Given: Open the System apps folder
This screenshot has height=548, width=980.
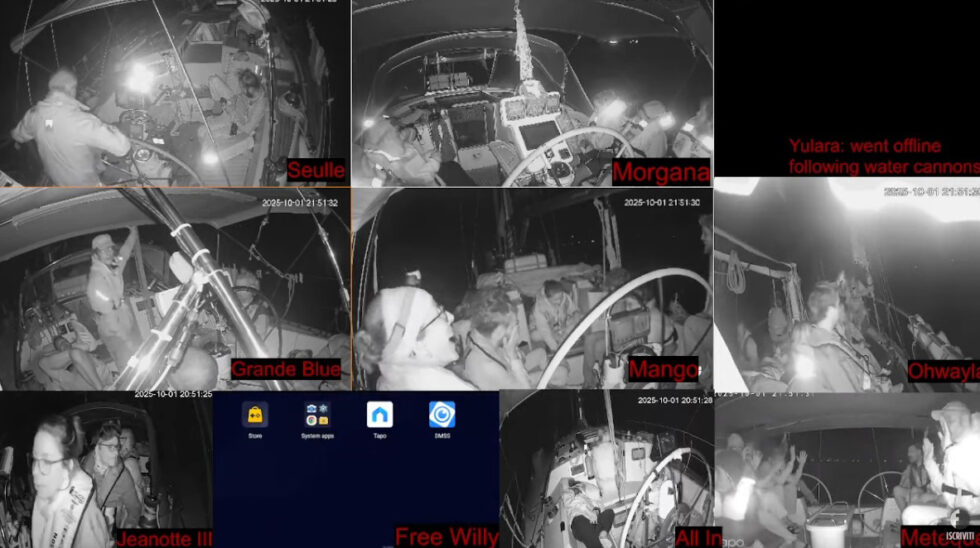Looking at the screenshot, I should pos(317,414).
